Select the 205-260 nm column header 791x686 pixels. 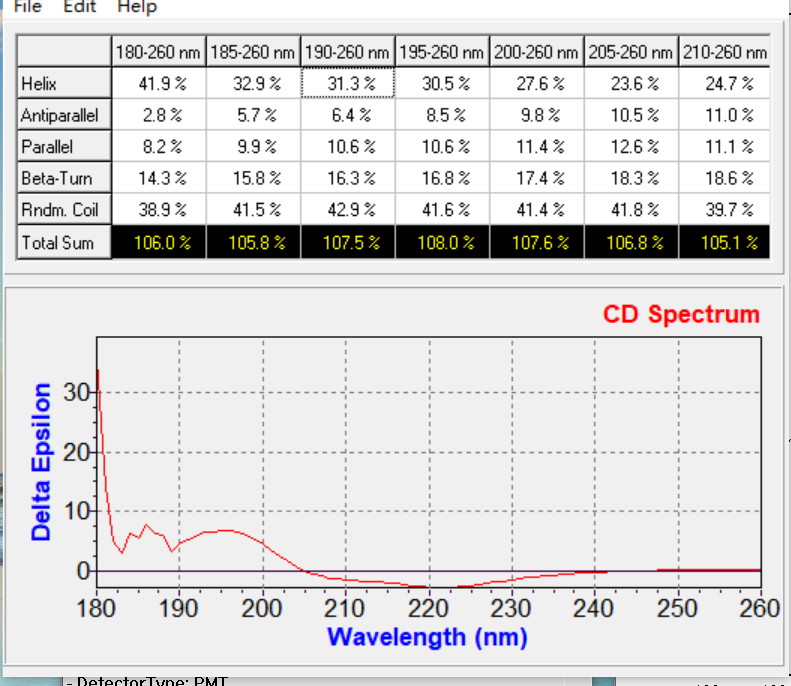pos(631,51)
